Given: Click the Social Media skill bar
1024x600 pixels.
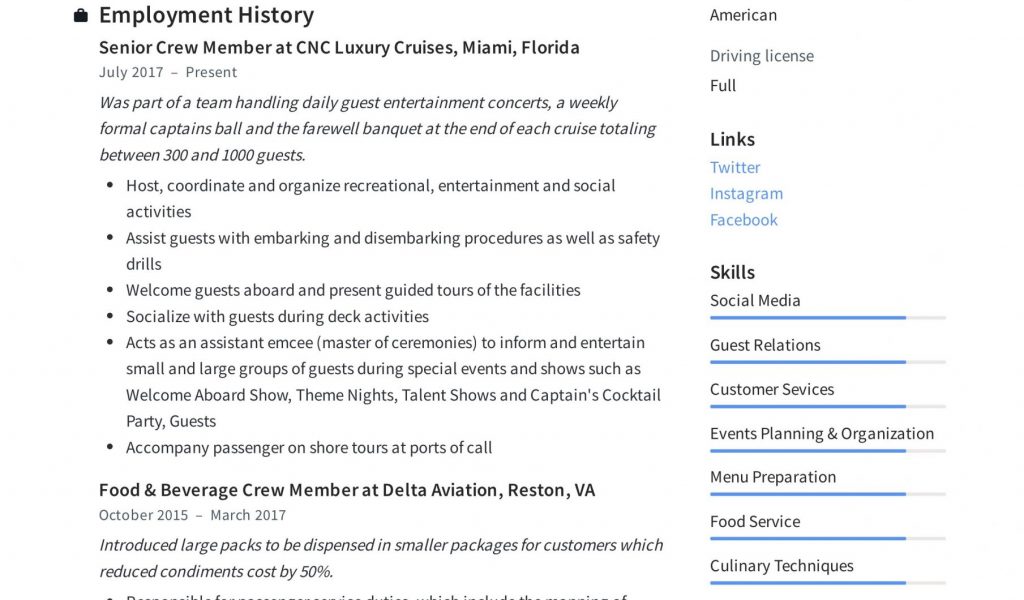Looking at the screenshot, I should [x=827, y=318].
